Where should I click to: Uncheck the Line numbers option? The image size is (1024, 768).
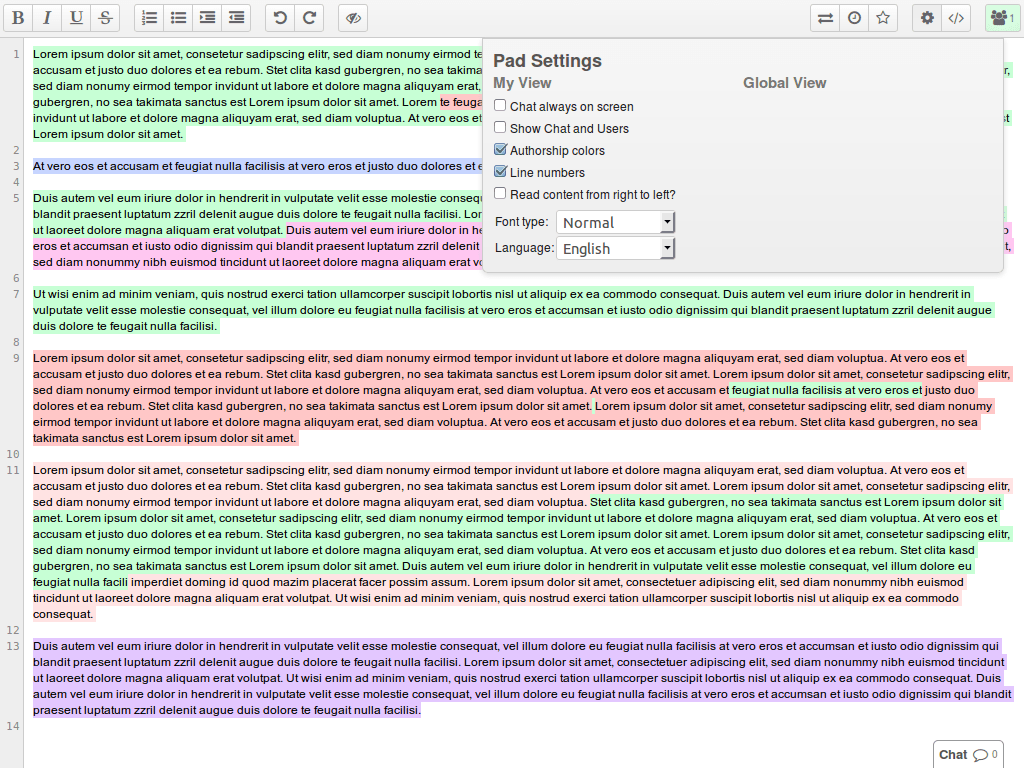[x=500, y=171]
